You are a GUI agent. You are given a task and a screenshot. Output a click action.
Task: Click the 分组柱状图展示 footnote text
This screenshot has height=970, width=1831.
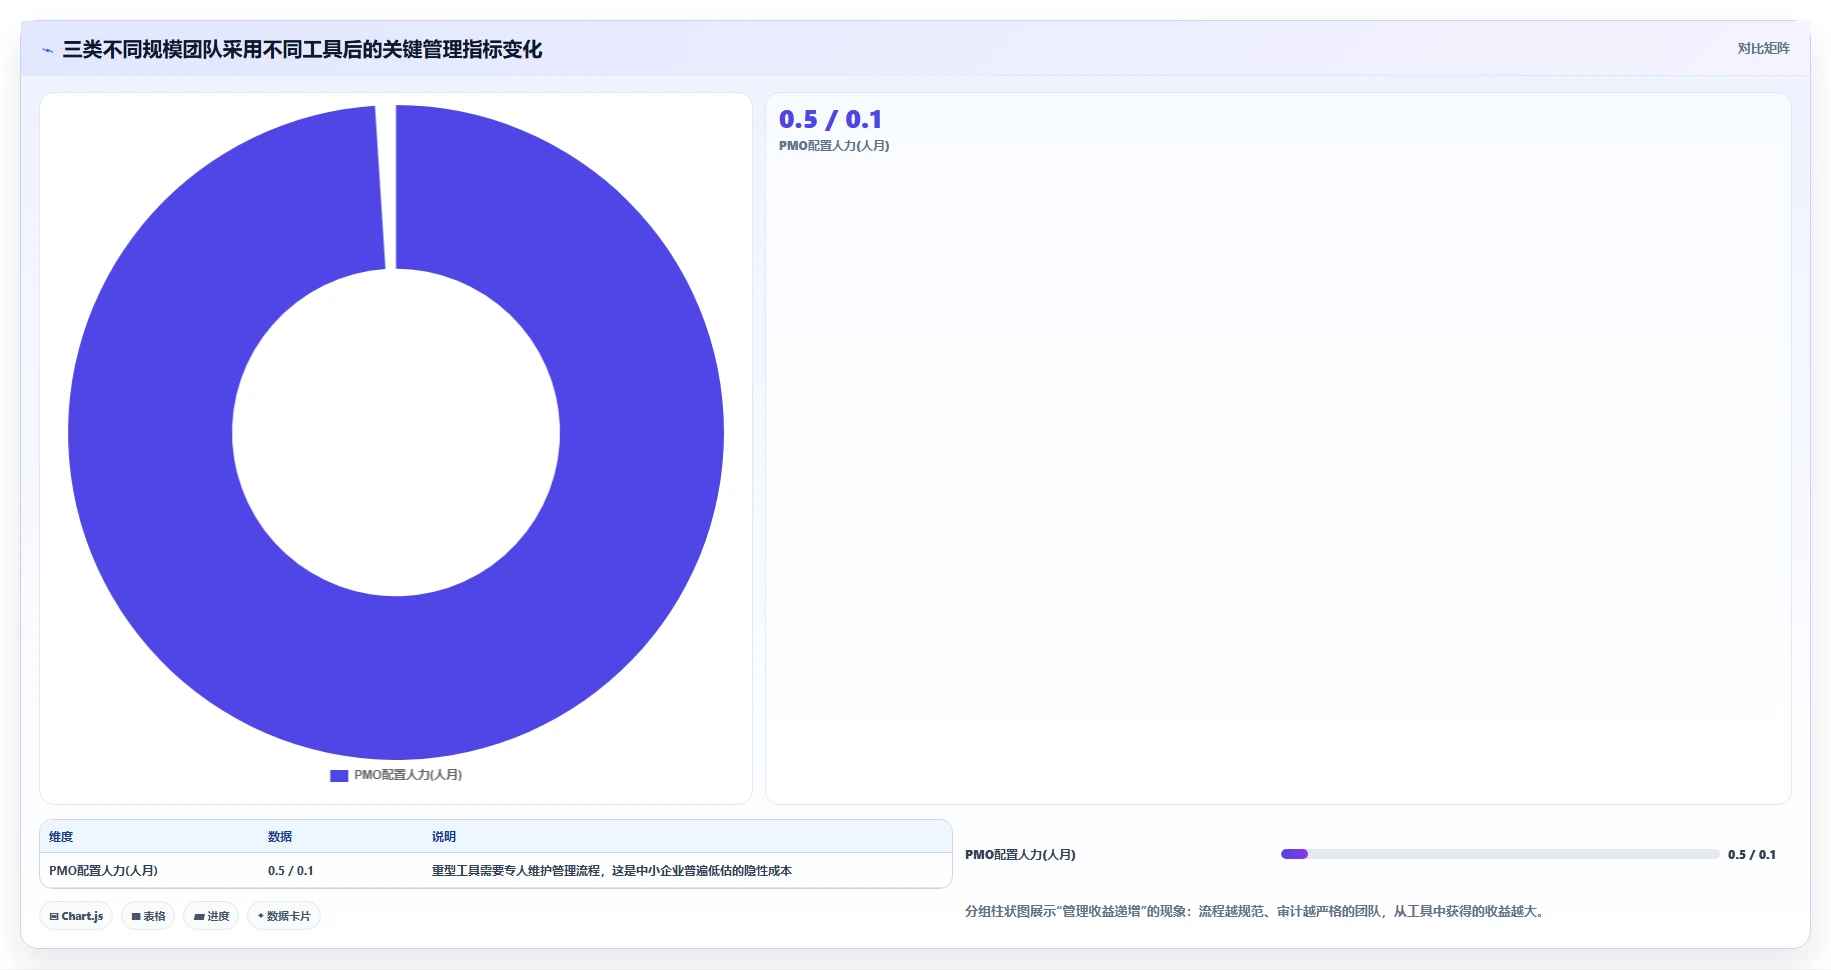tap(1256, 911)
